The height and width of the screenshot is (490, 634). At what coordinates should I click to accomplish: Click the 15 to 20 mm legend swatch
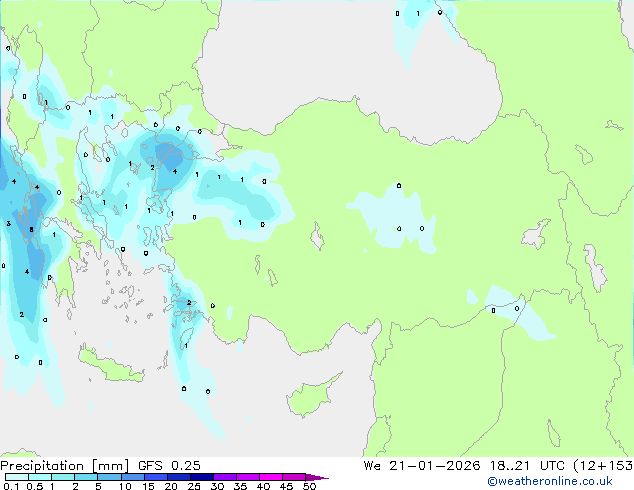pyautogui.click(x=155, y=477)
